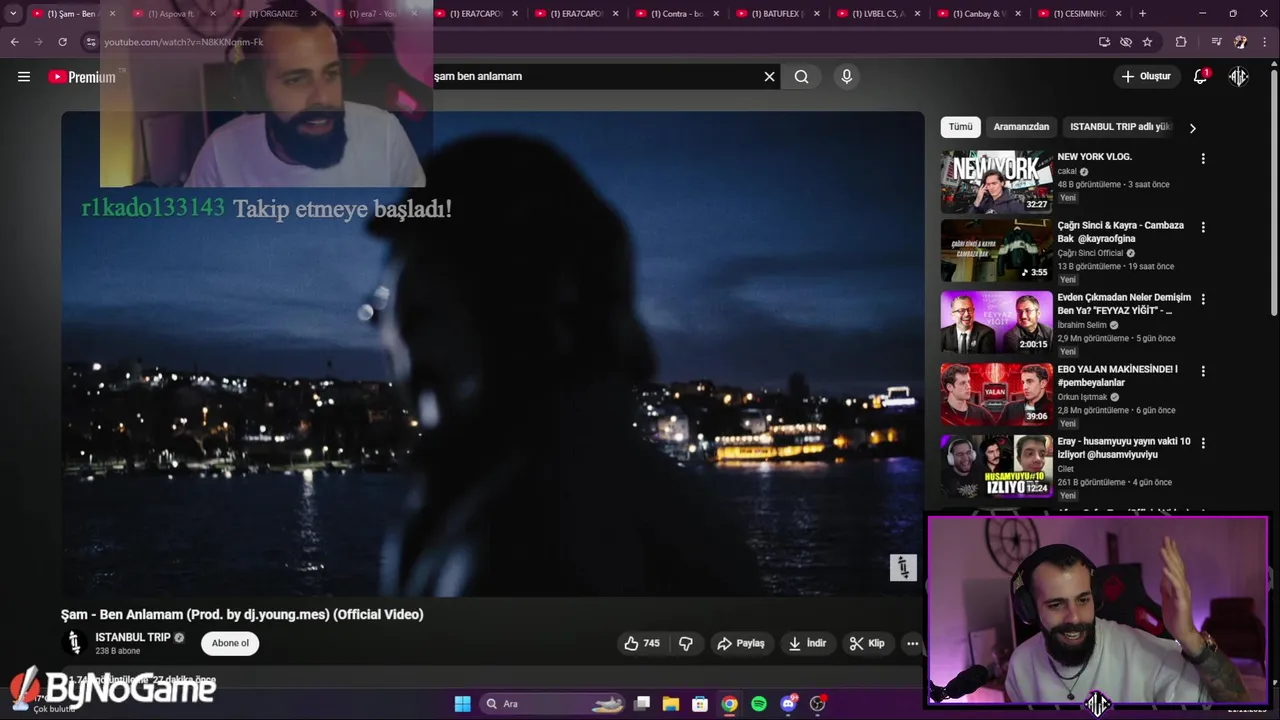Like the video showing 745 likes
Image resolution: width=1280 pixels, height=720 pixels.
click(x=642, y=643)
